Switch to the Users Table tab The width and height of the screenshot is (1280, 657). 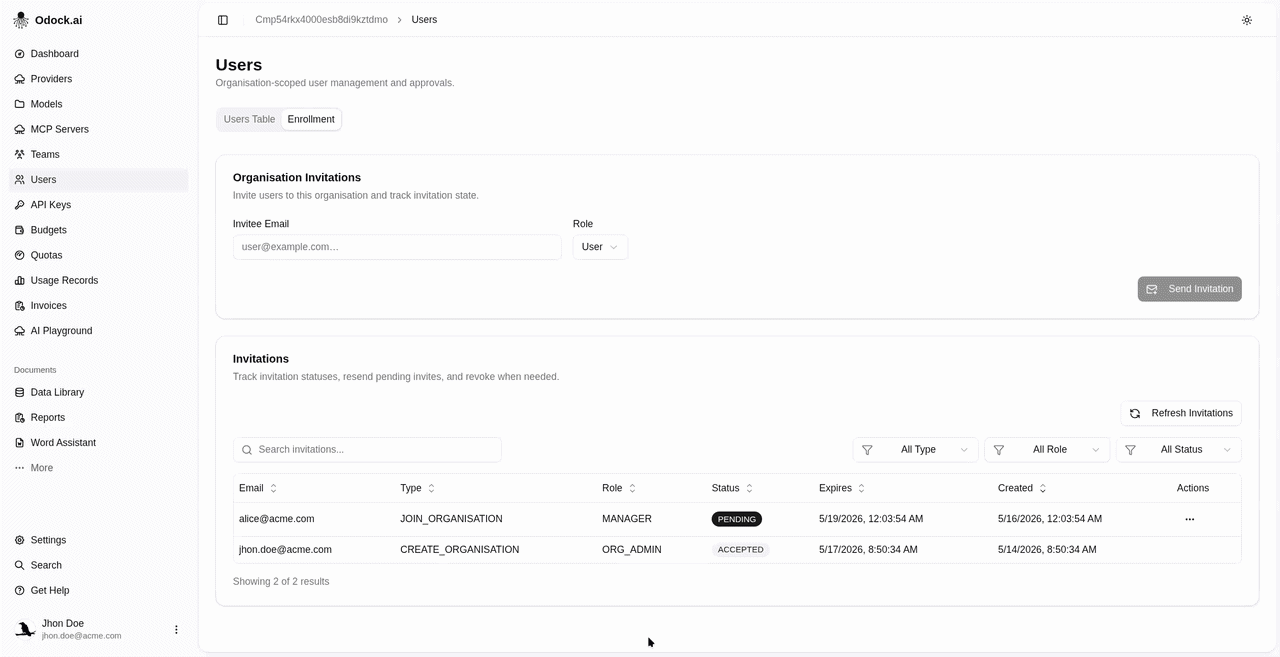(249, 119)
